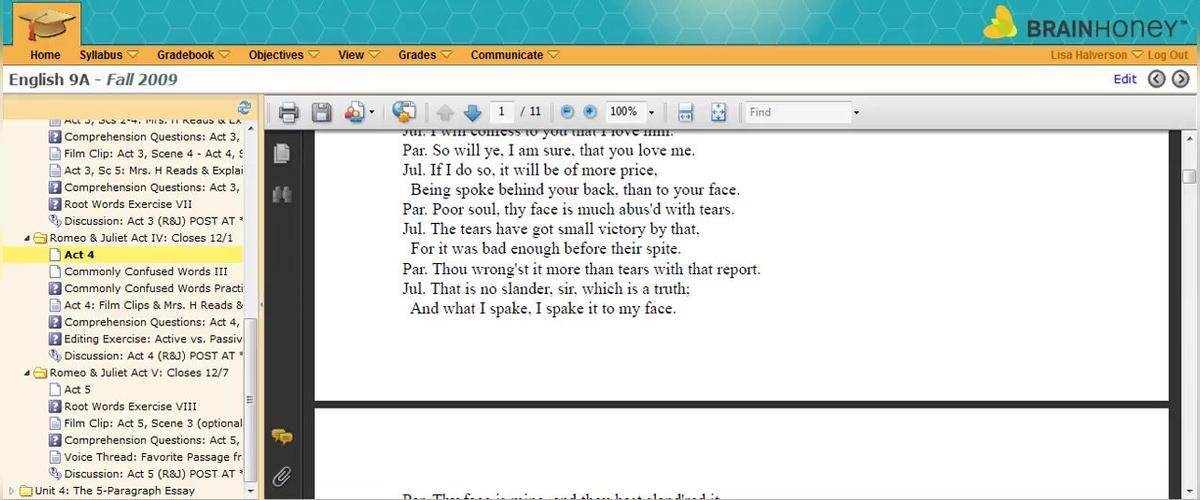Open the zoom percentage dropdown
The width and height of the screenshot is (1200, 500).
pos(652,112)
